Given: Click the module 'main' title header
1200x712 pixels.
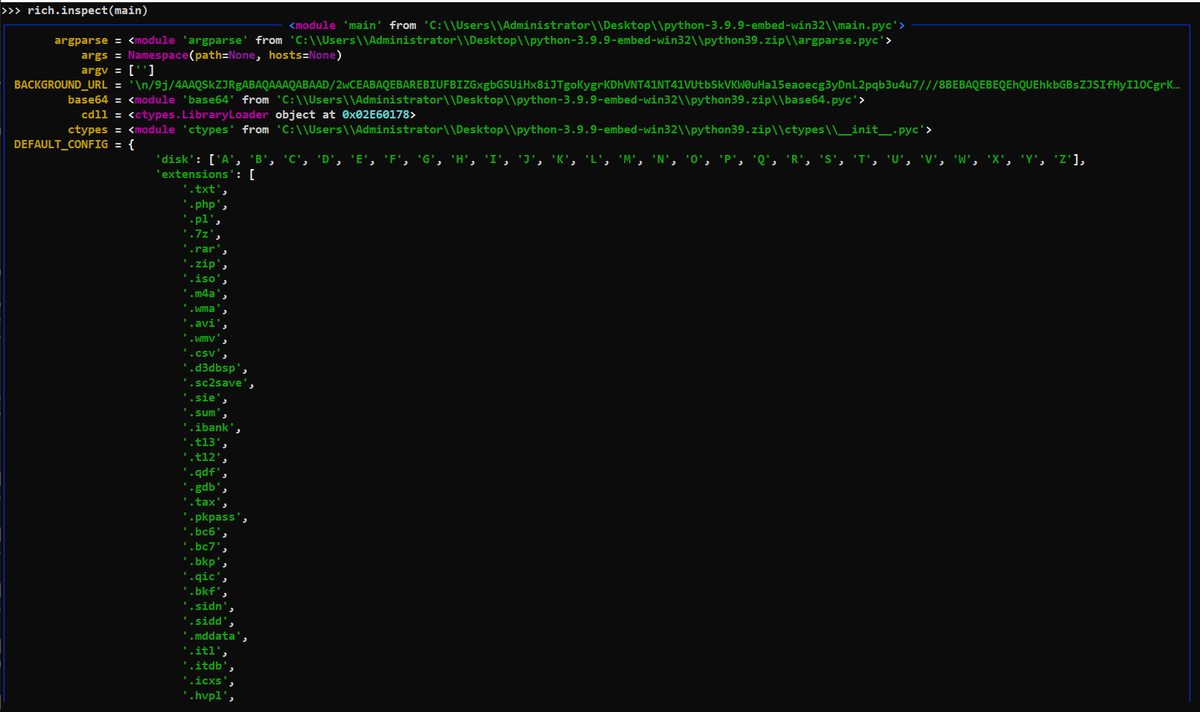Looking at the screenshot, I should tap(597, 24).
